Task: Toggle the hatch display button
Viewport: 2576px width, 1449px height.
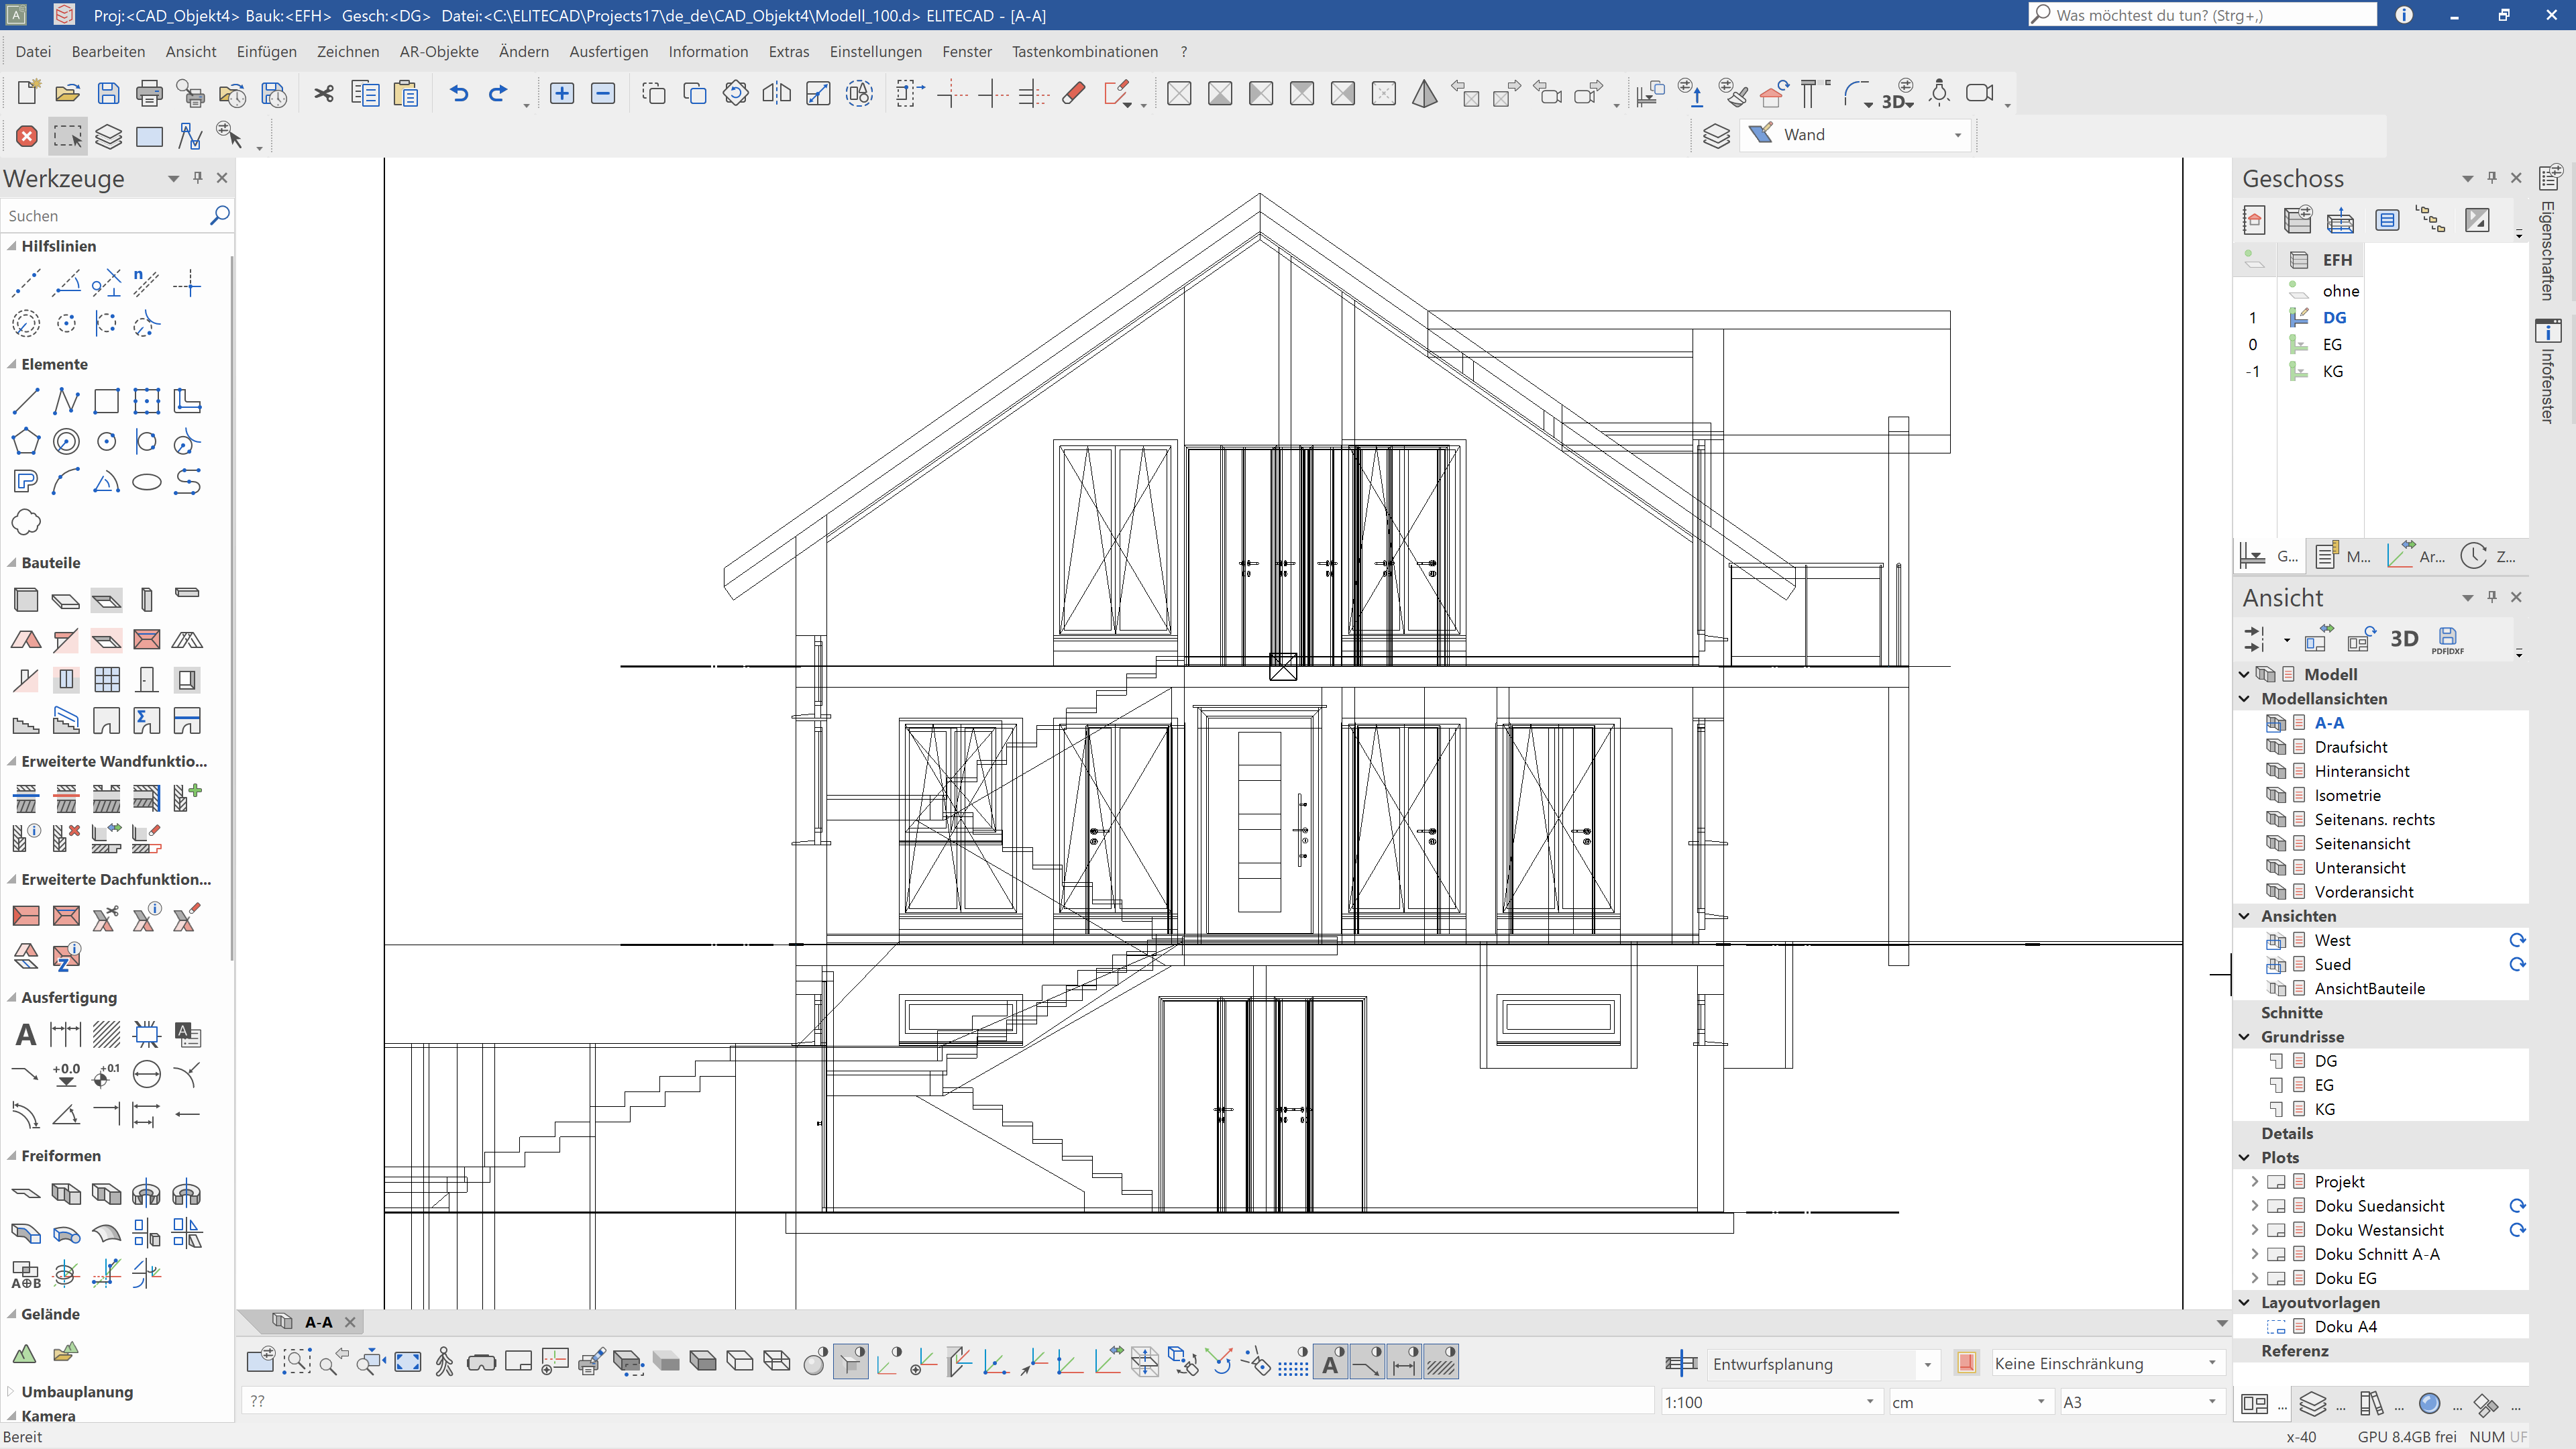Action: pyautogui.click(x=1441, y=1362)
